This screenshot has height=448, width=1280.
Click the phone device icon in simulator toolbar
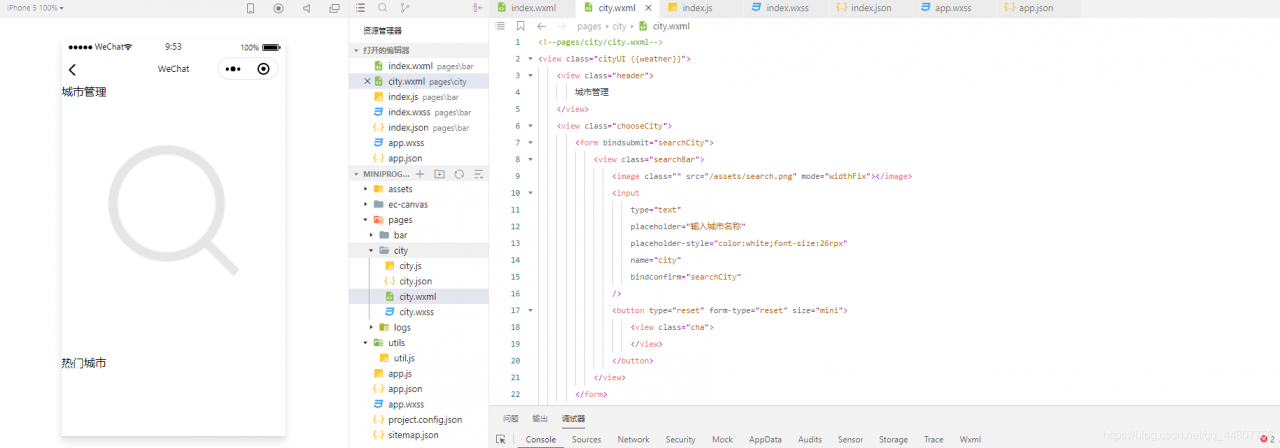pyautogui.click(x=250, y=8)
